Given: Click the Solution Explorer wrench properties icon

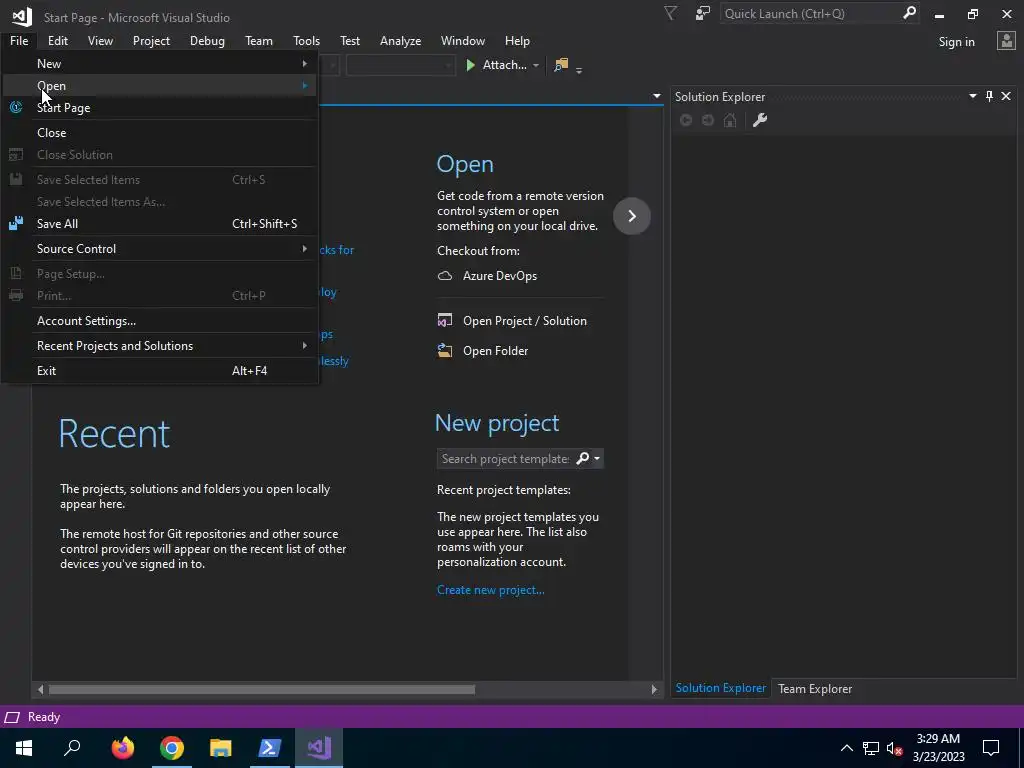Looking at the screenshot, I should pos(760,120).
